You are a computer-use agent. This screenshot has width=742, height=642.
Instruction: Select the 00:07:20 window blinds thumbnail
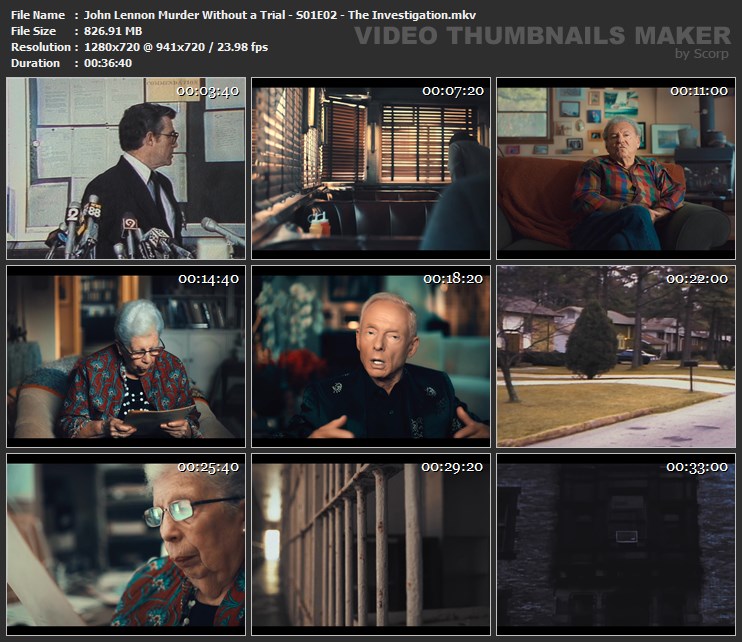coord(371,168)
